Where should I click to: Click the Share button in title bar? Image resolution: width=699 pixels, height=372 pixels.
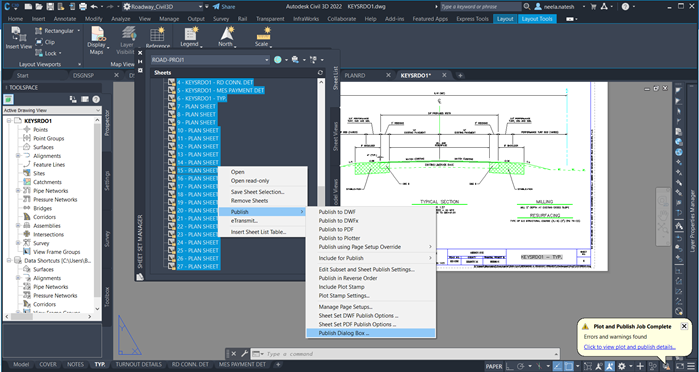tap(224, 7)
